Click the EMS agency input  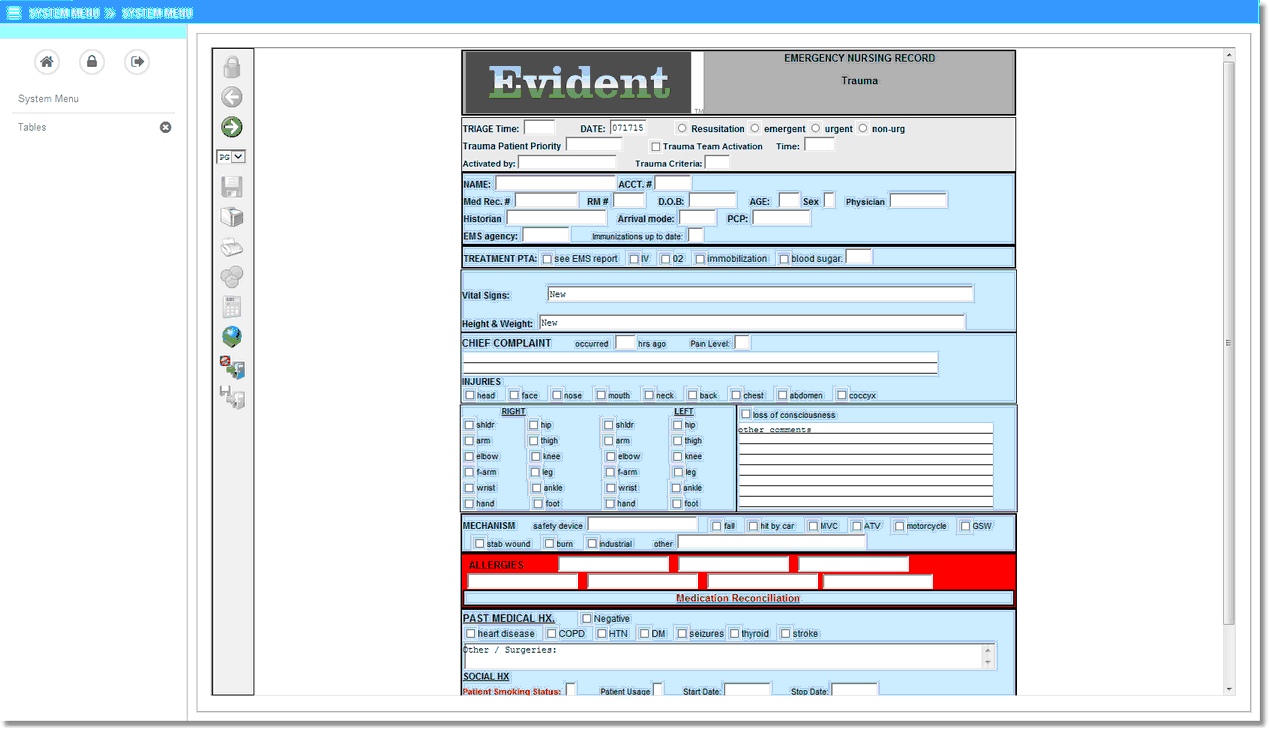tap(546, 235)
